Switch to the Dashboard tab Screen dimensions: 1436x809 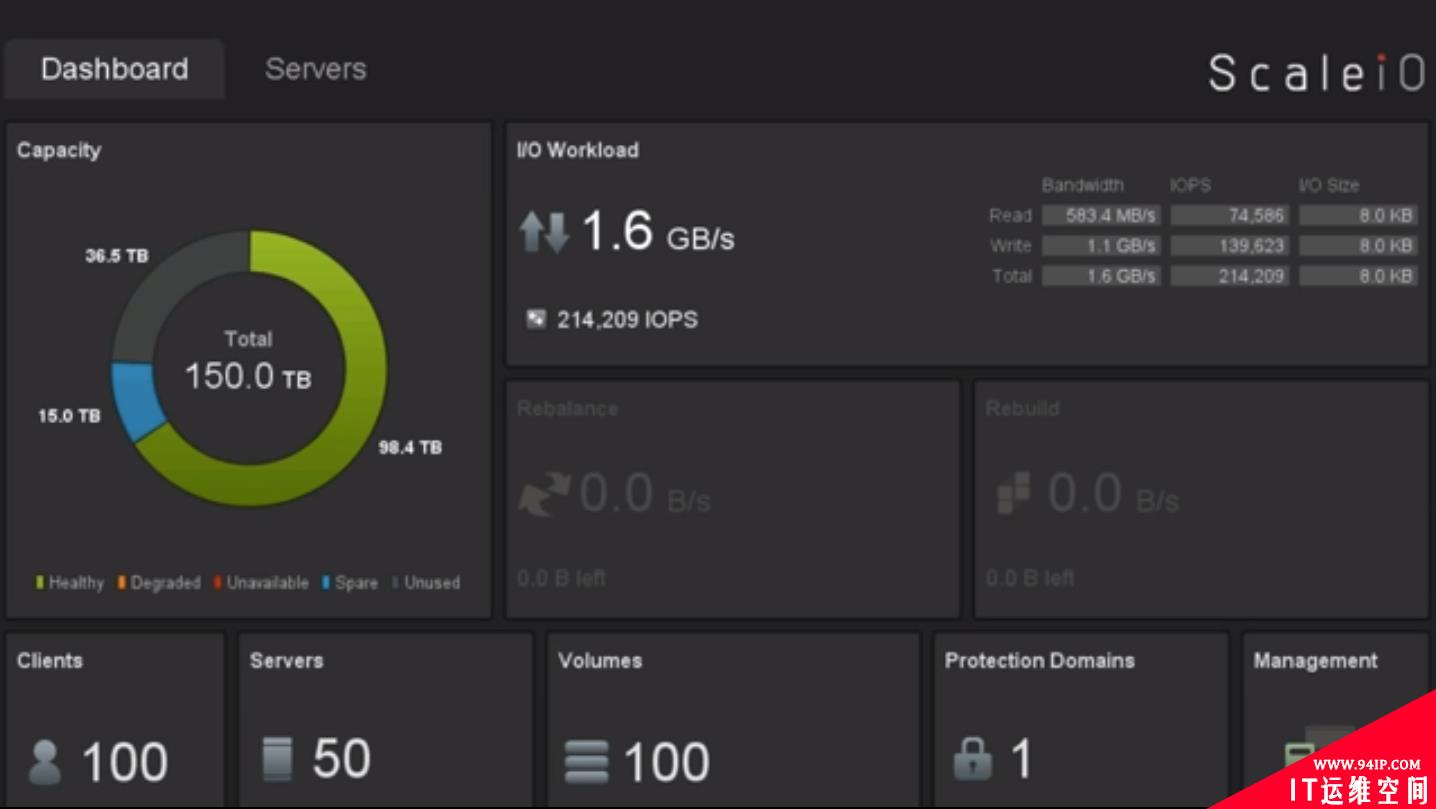114,69
